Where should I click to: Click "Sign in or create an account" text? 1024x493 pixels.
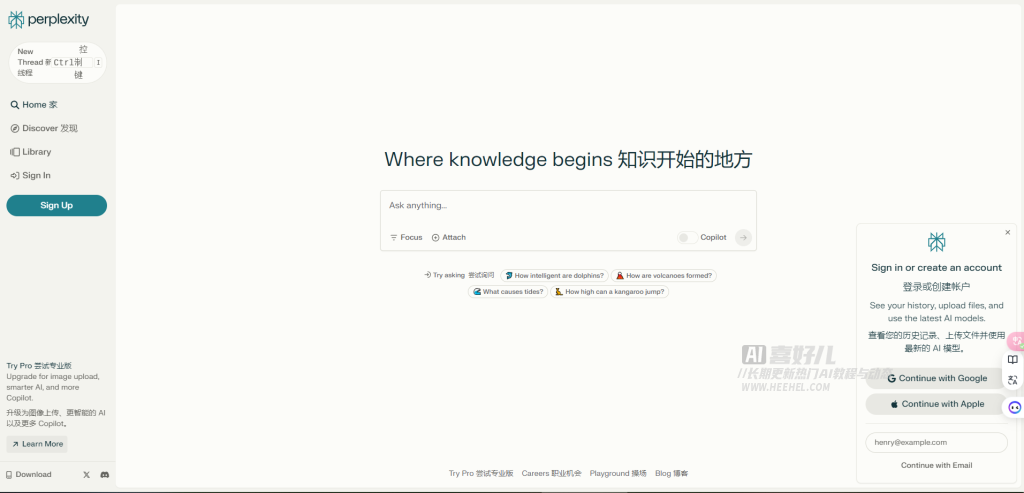(936, 268)
